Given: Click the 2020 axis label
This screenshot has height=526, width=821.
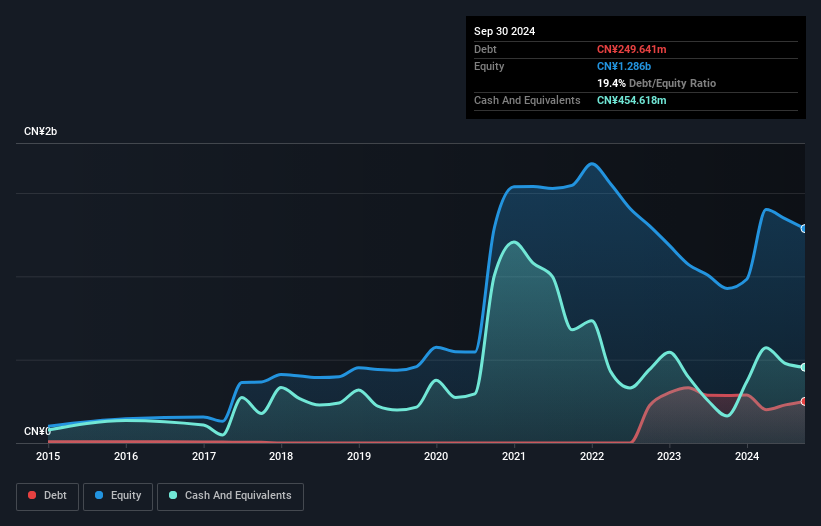Looking at the screenshot, I should click(436, 456).
